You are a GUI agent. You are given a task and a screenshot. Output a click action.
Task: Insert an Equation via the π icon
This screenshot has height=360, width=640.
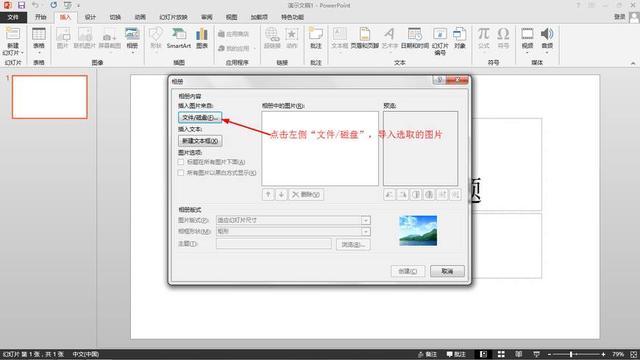click(484, 38)
